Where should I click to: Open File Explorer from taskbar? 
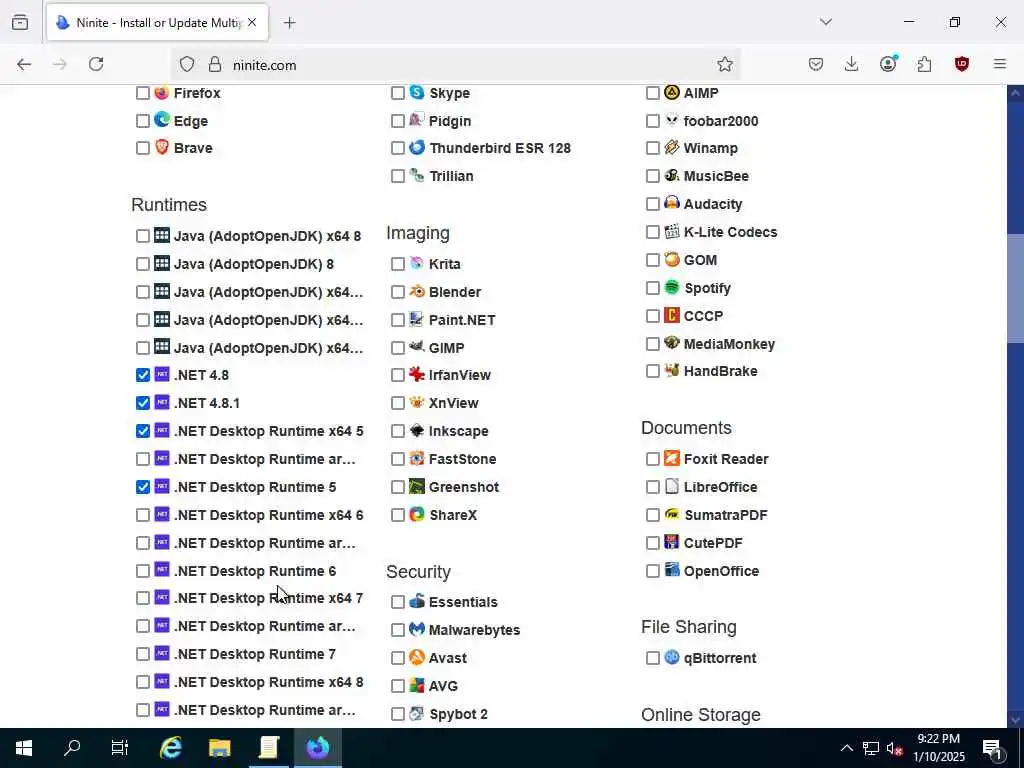(219, 748)
